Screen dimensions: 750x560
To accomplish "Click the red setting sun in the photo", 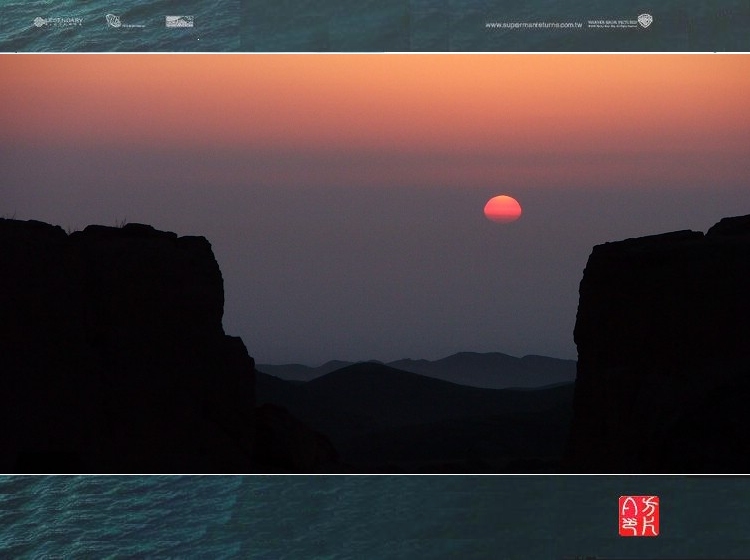I will point(502,209).
